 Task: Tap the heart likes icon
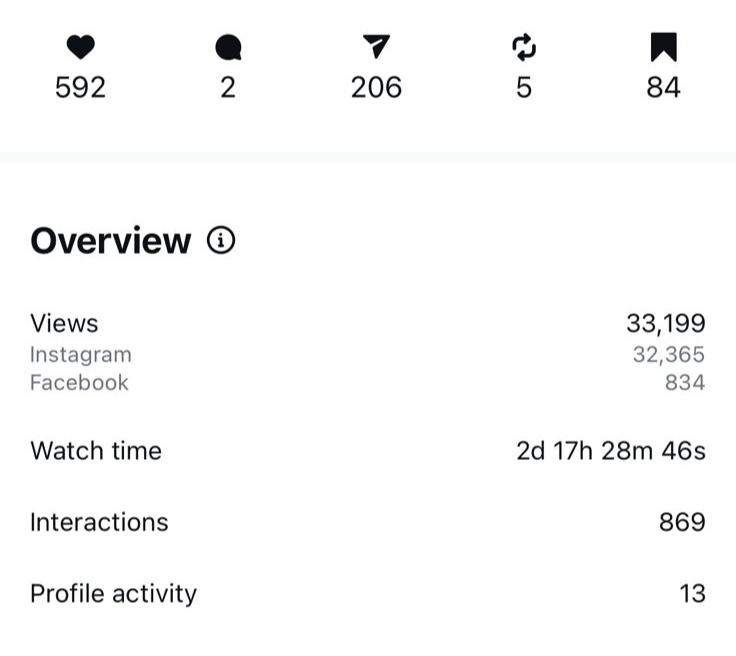click(x=80, y=47)
